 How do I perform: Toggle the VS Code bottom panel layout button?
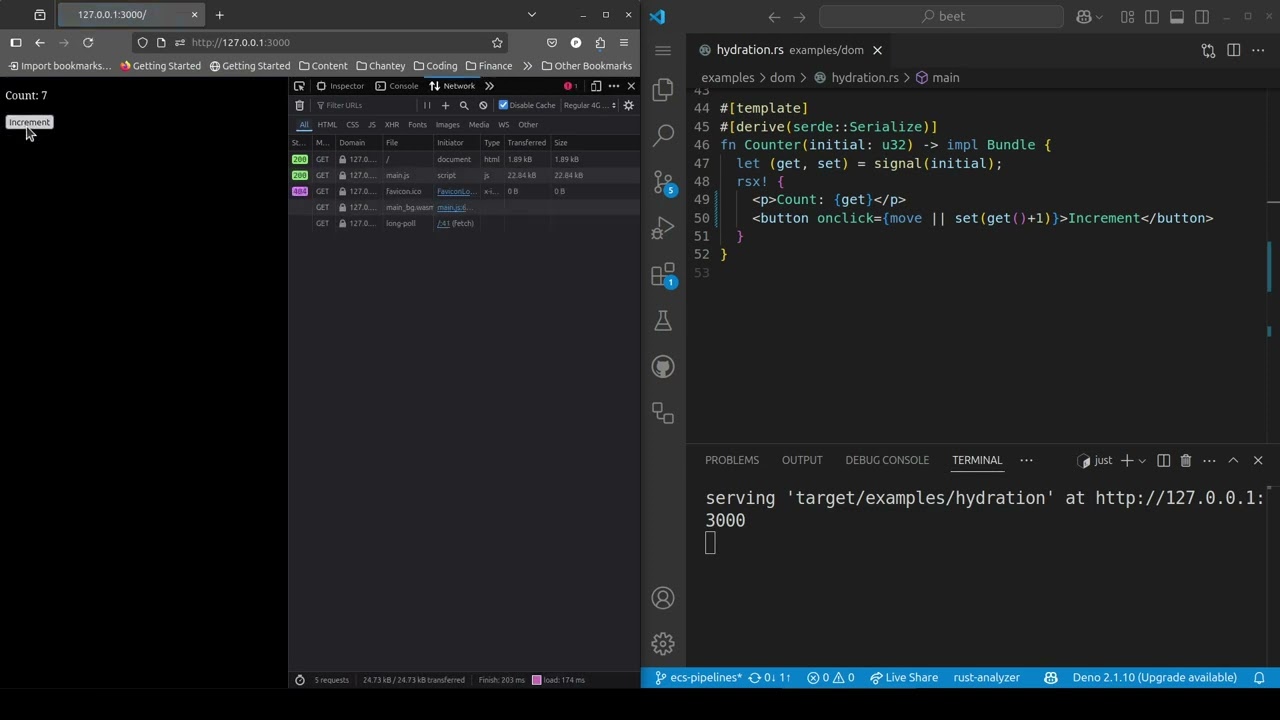pyautogui.click(x=1177, y=17)
